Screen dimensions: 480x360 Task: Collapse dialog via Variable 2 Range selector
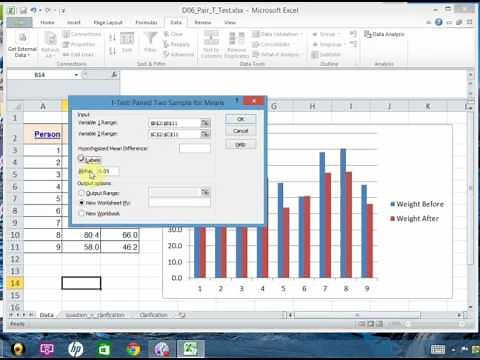pos(205,134)
